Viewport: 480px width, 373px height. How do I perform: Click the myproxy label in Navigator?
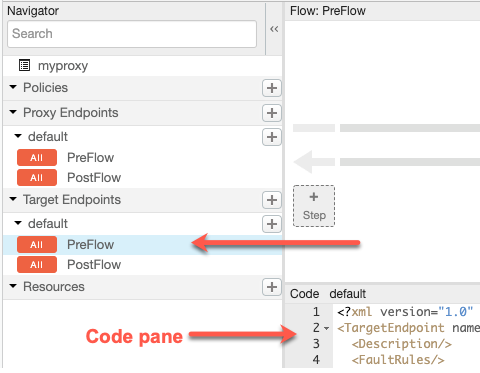[63, 66]
